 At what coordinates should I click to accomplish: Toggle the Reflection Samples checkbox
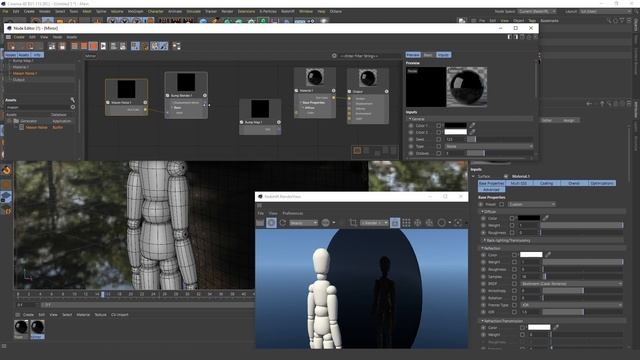pos(514,276)
